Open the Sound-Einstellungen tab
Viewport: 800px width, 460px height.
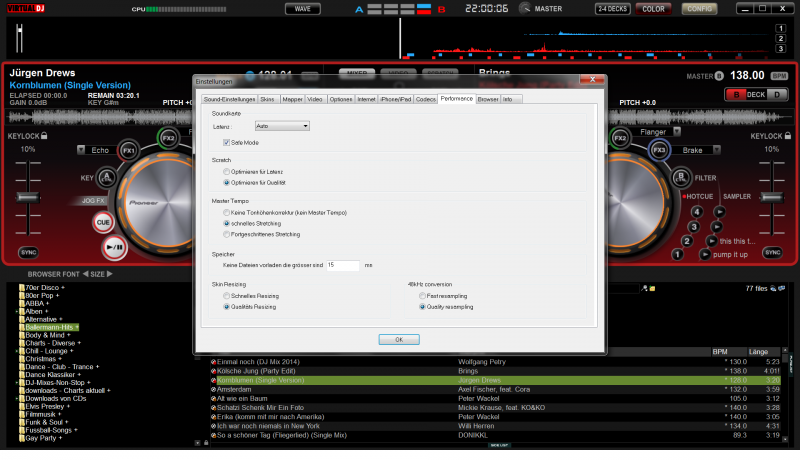click(x=230, y=99)
